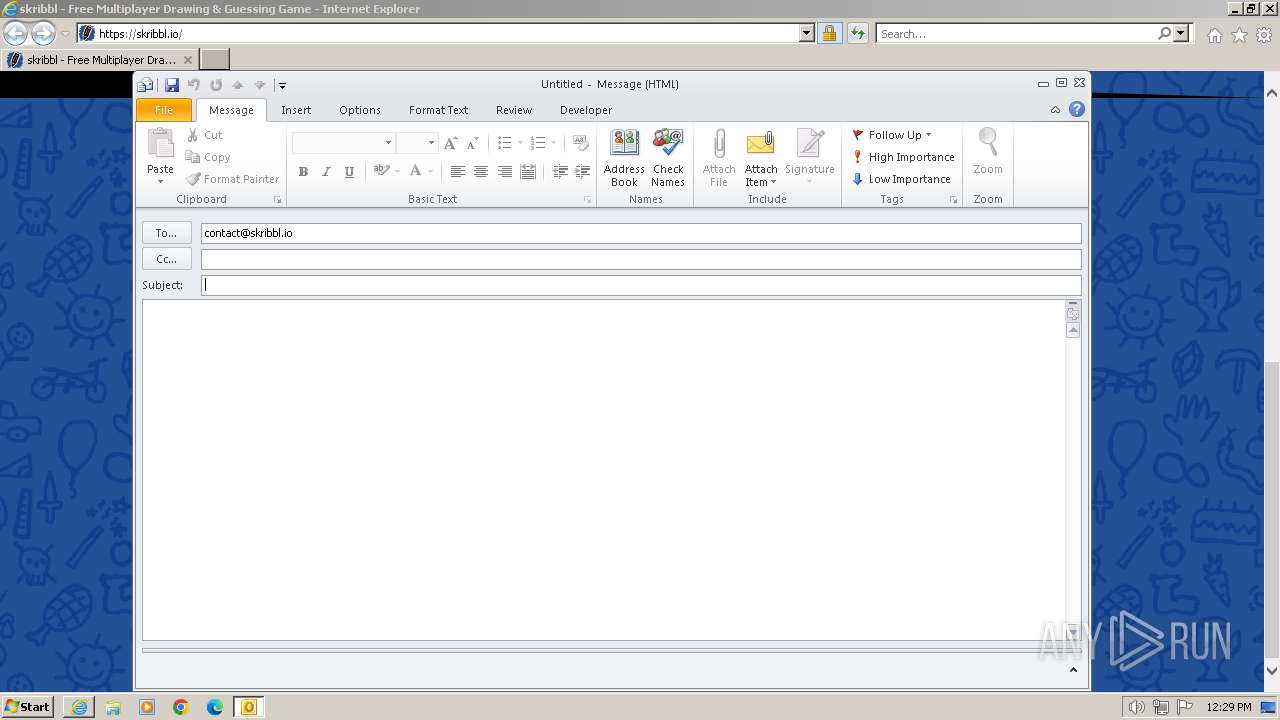Click into the To address field
This screenshot has width=1280, height=720.
(641, 233)
